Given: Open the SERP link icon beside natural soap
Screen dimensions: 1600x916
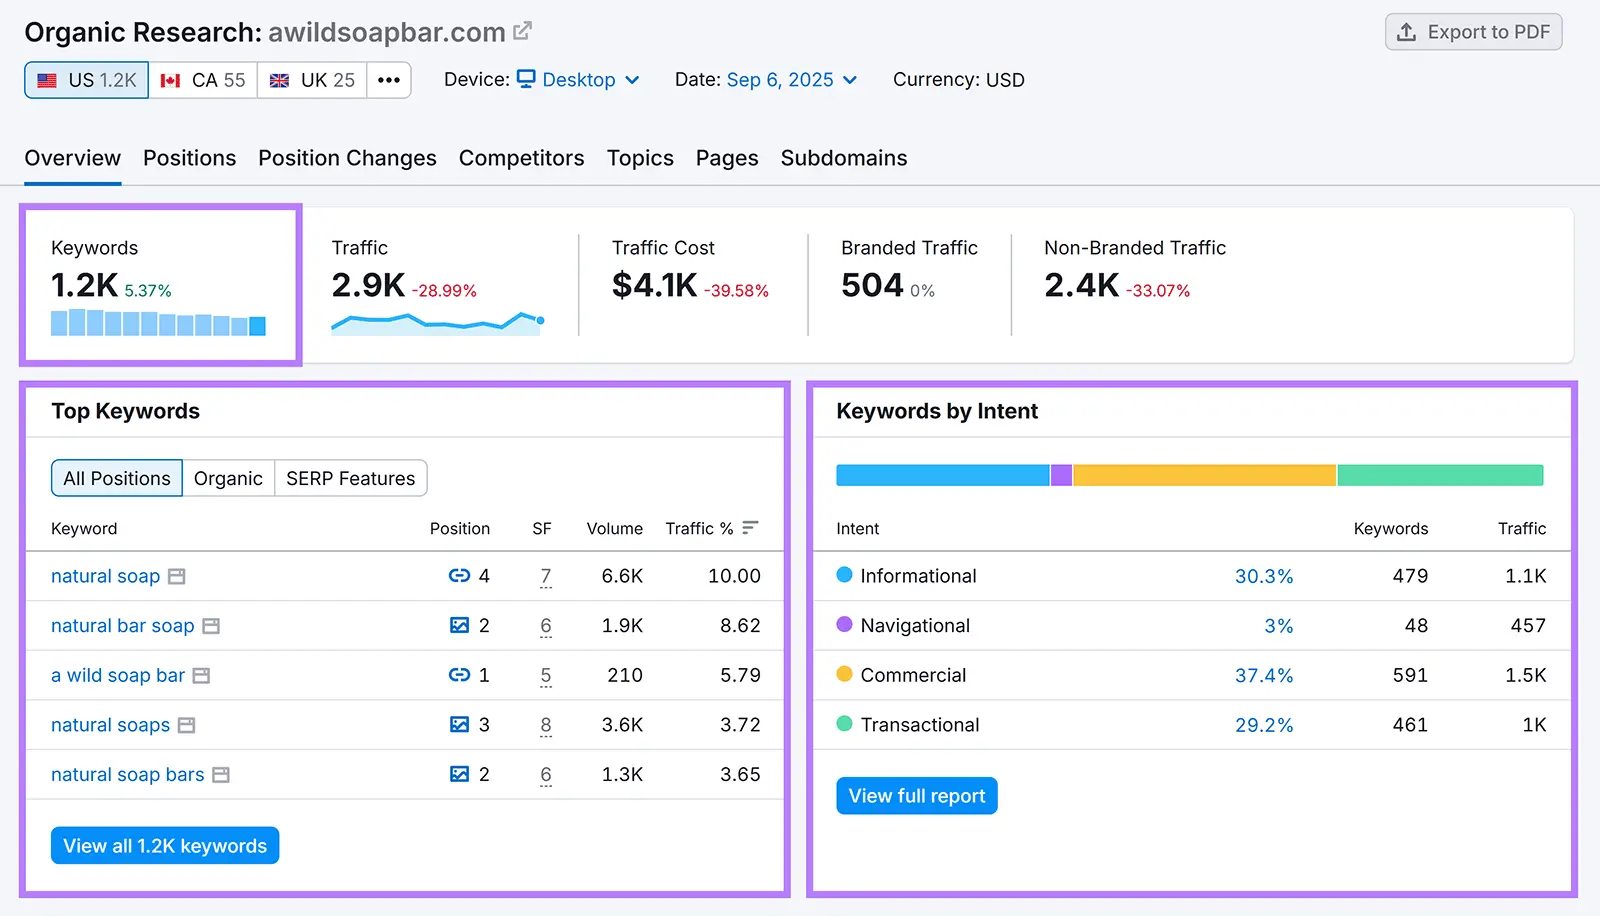Looking at the screenshot, I should [459, 576].
